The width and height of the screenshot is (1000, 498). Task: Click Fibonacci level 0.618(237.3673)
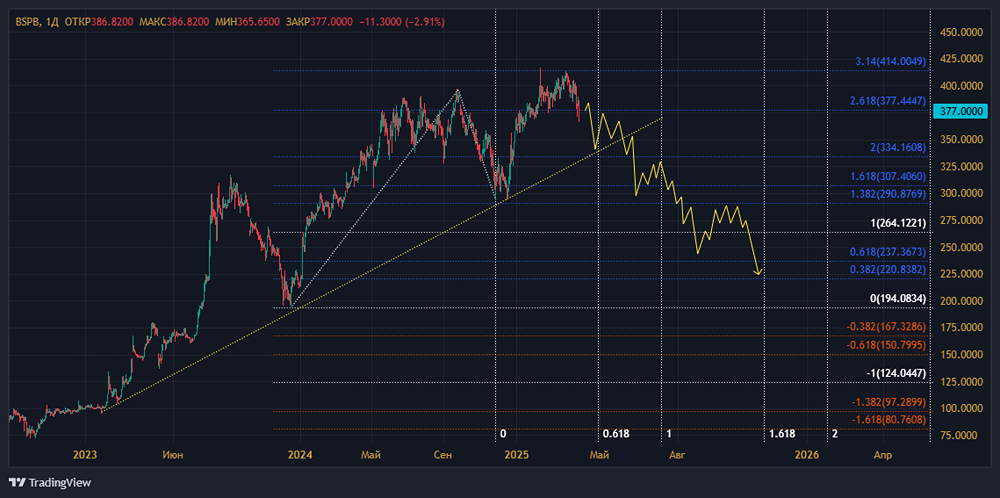888,252
